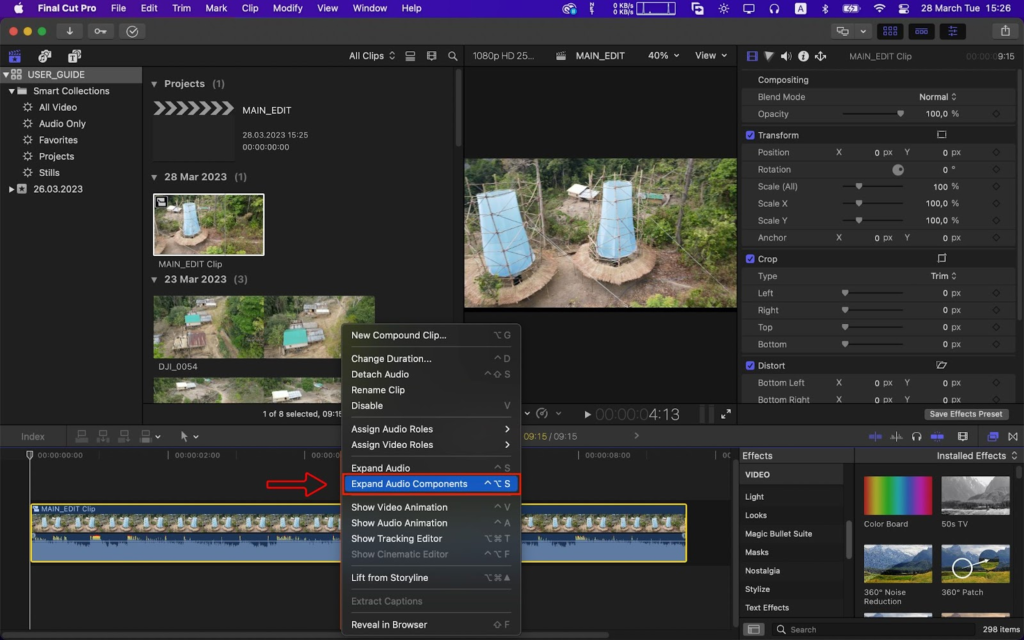Toggle video skimming in the timeline

(875, 436)
